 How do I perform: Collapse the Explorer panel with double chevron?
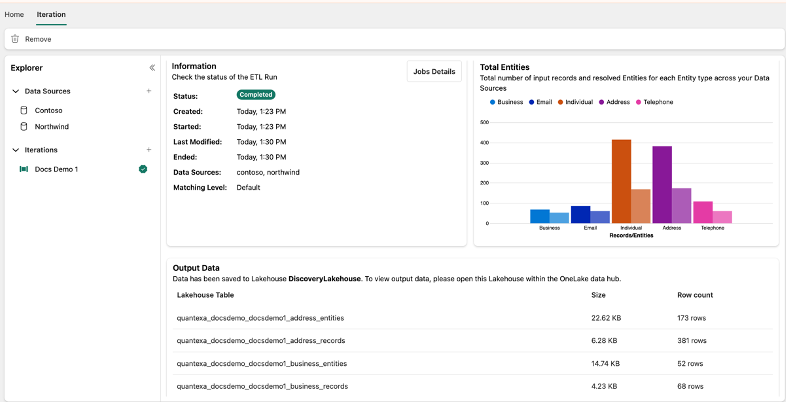tap(152, 68)
